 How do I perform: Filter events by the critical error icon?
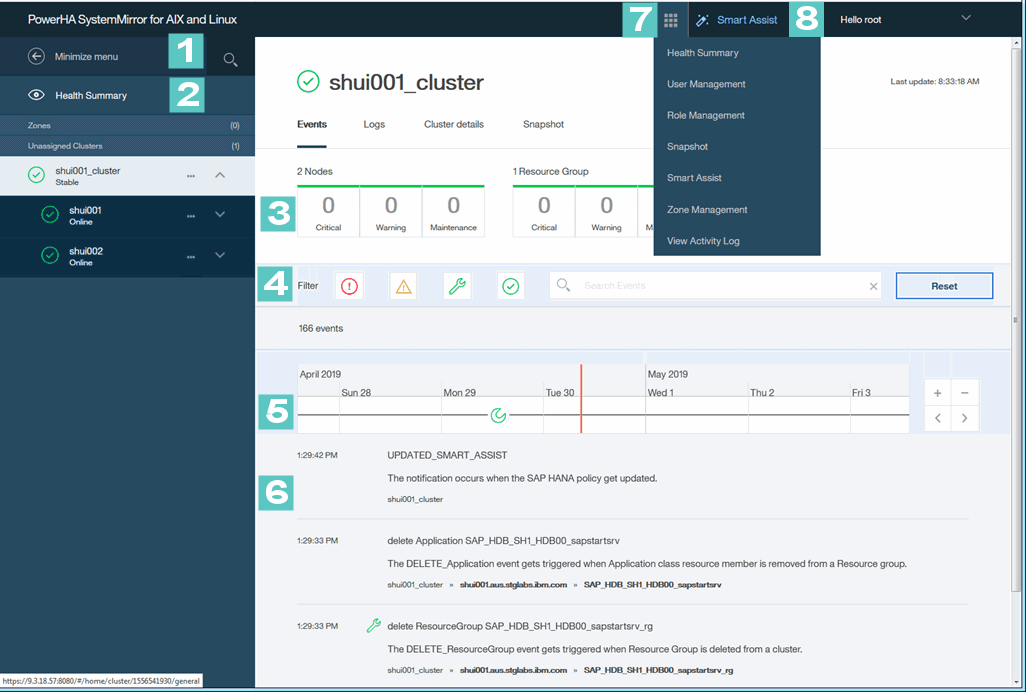click(x=348, y=285)
